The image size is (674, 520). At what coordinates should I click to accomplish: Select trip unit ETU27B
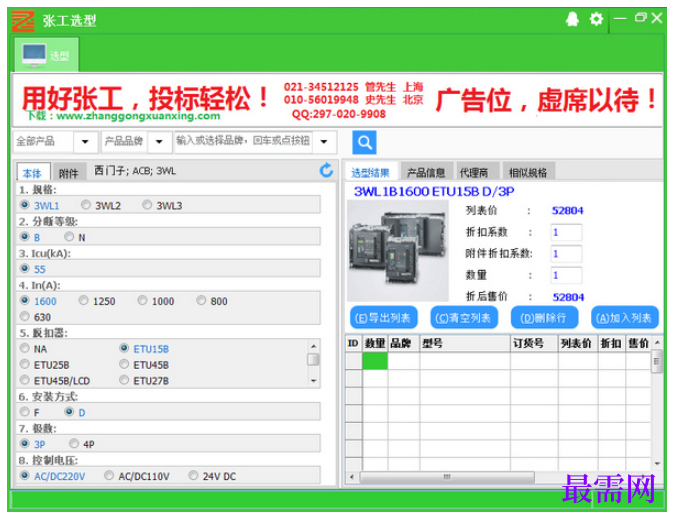(124, 380)
